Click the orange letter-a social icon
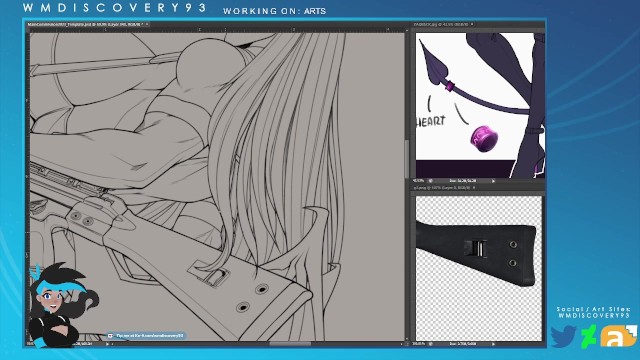 coord(618,336)
